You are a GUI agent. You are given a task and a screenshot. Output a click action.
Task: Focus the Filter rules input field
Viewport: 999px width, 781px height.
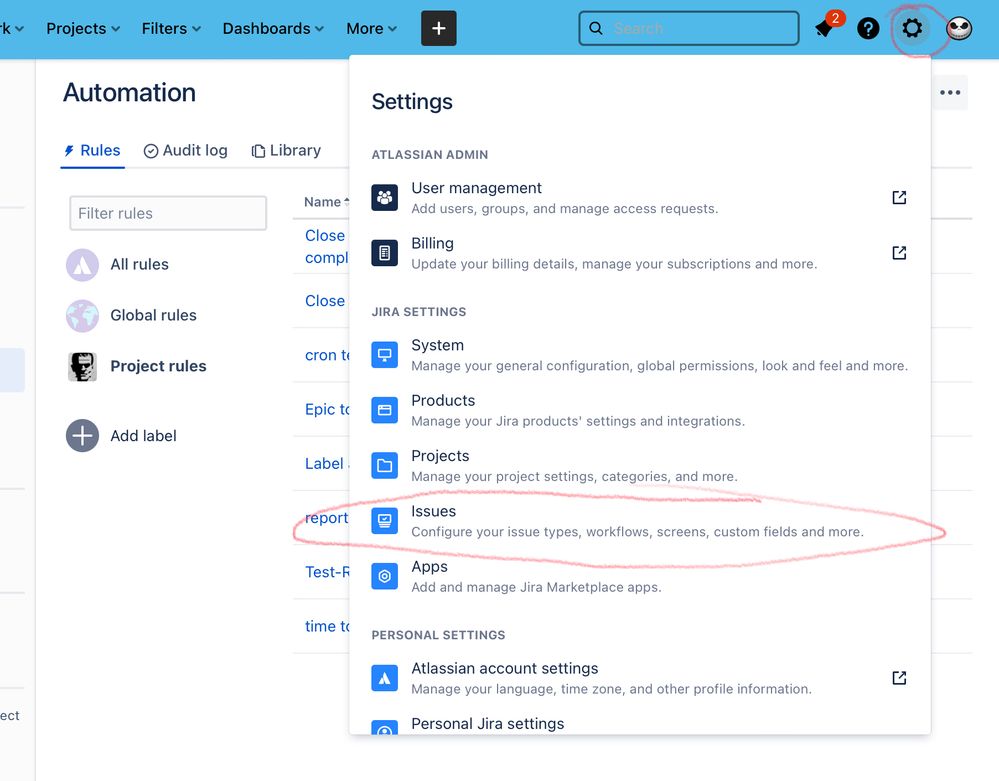pyautogui.click(x=168, y=213)
